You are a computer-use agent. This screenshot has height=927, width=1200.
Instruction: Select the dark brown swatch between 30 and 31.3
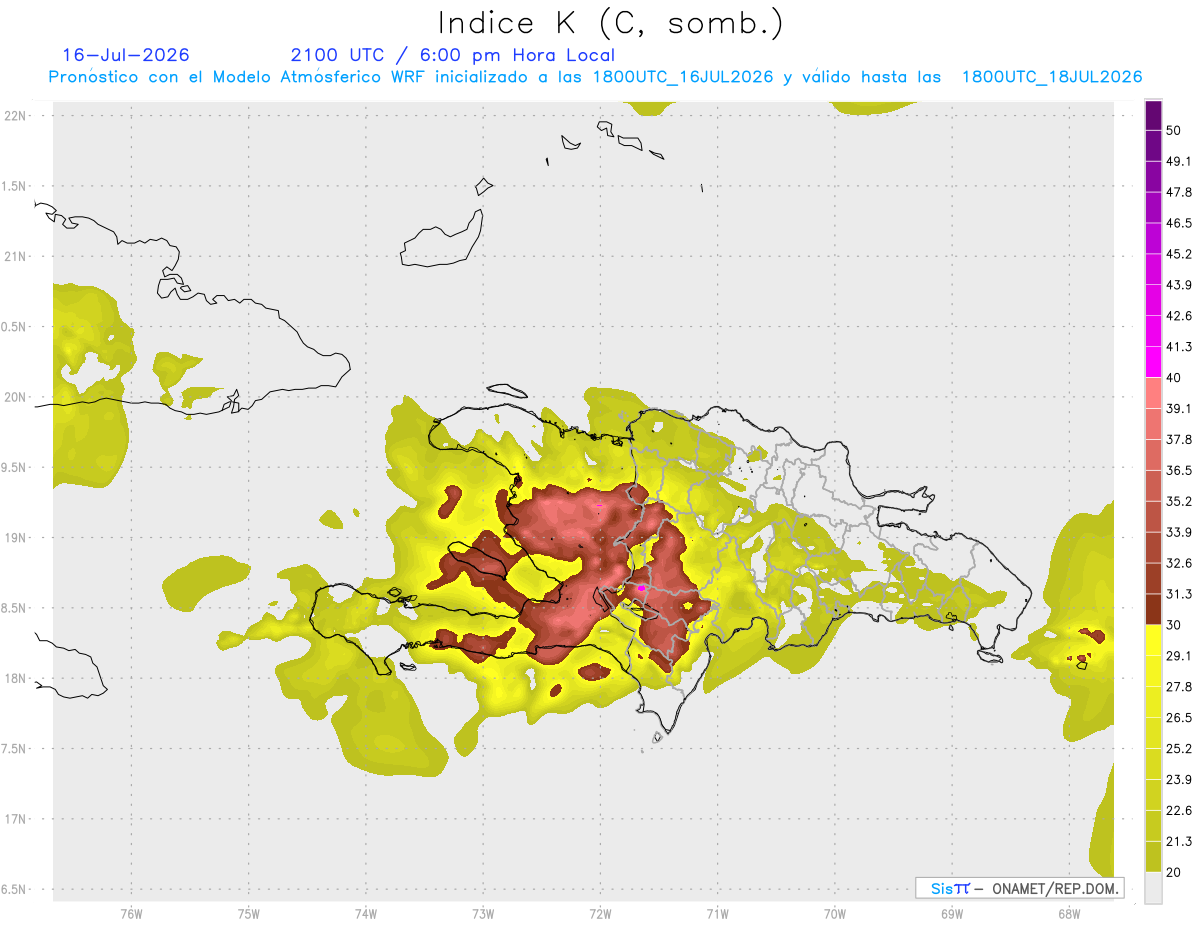click(1153, 609)
